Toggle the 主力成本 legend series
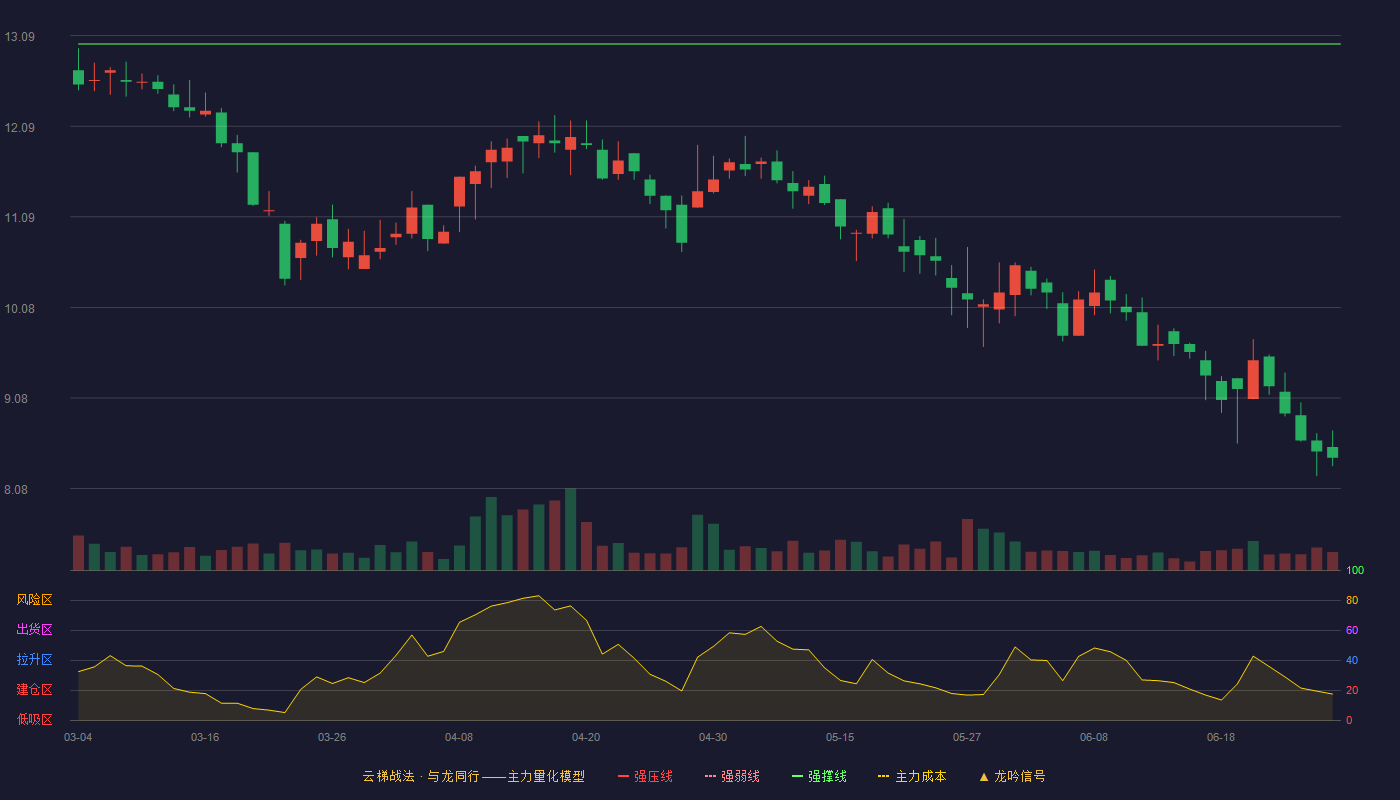 (912, 776)
